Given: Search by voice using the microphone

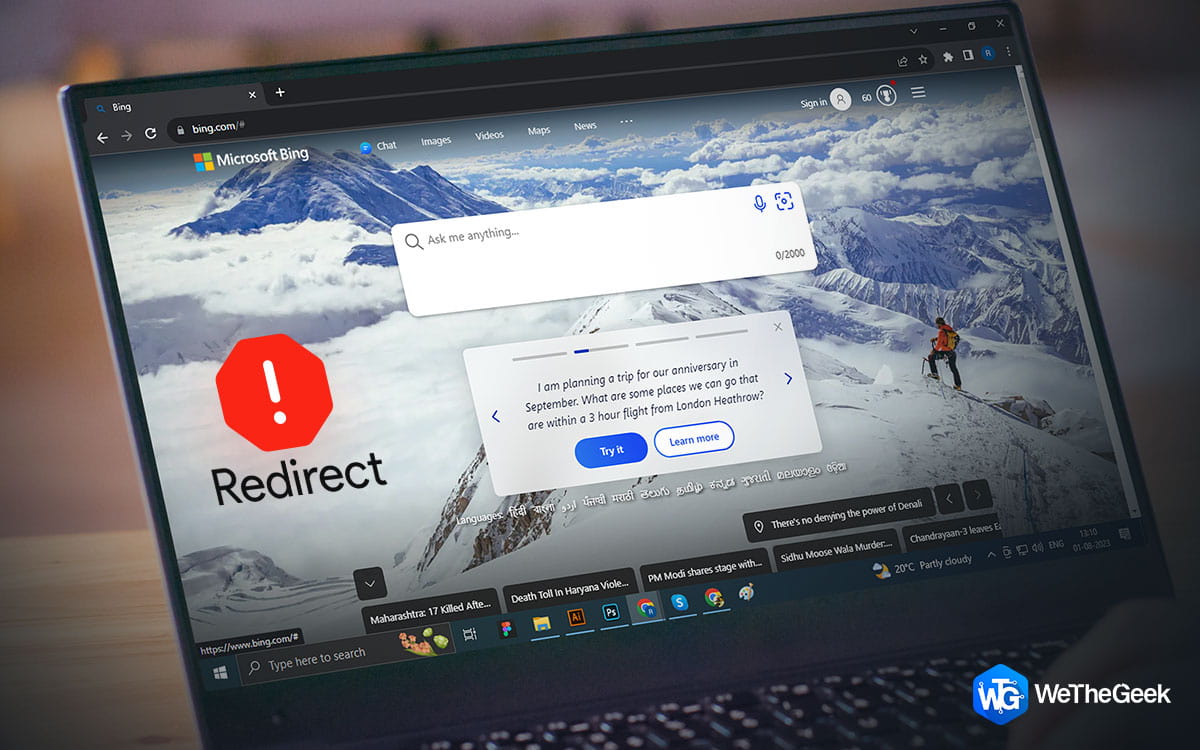Looking at the screenshot, I should click(x=759, y=203).
